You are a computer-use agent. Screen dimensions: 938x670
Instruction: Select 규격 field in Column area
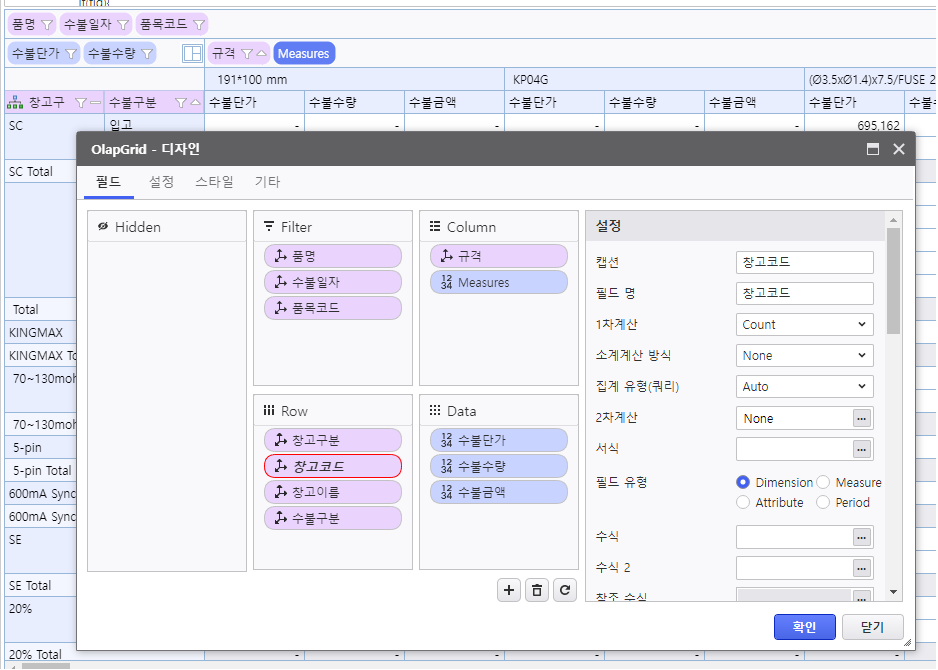498,256
